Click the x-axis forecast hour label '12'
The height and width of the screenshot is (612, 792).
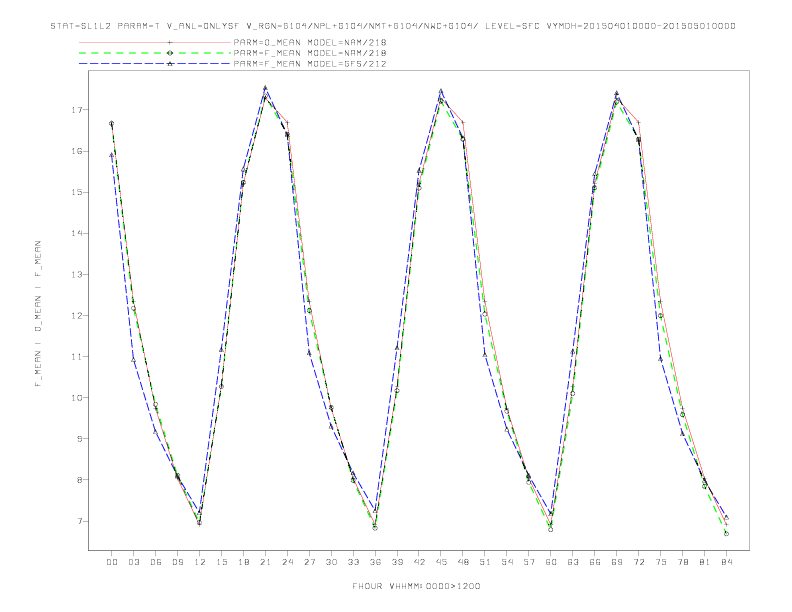[x=200, y=562]
